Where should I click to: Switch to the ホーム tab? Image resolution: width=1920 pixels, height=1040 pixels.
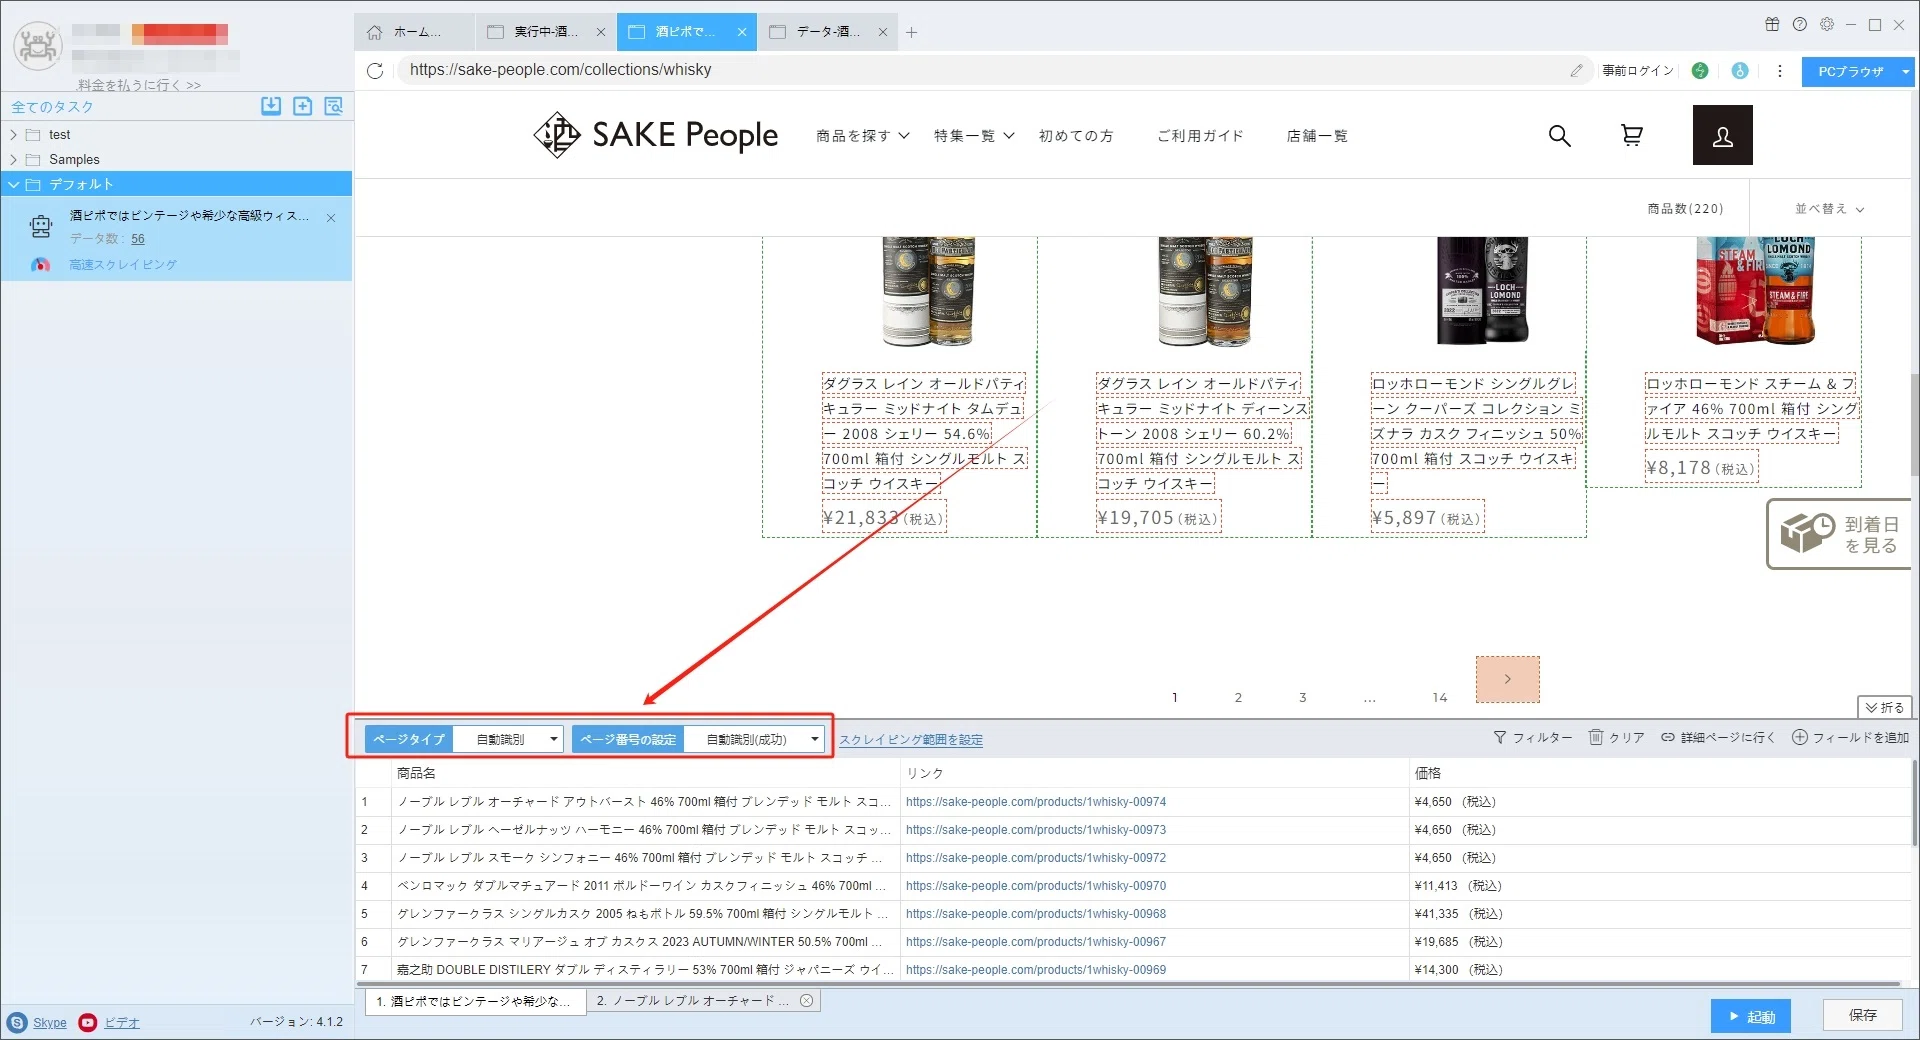click(415, 32)
